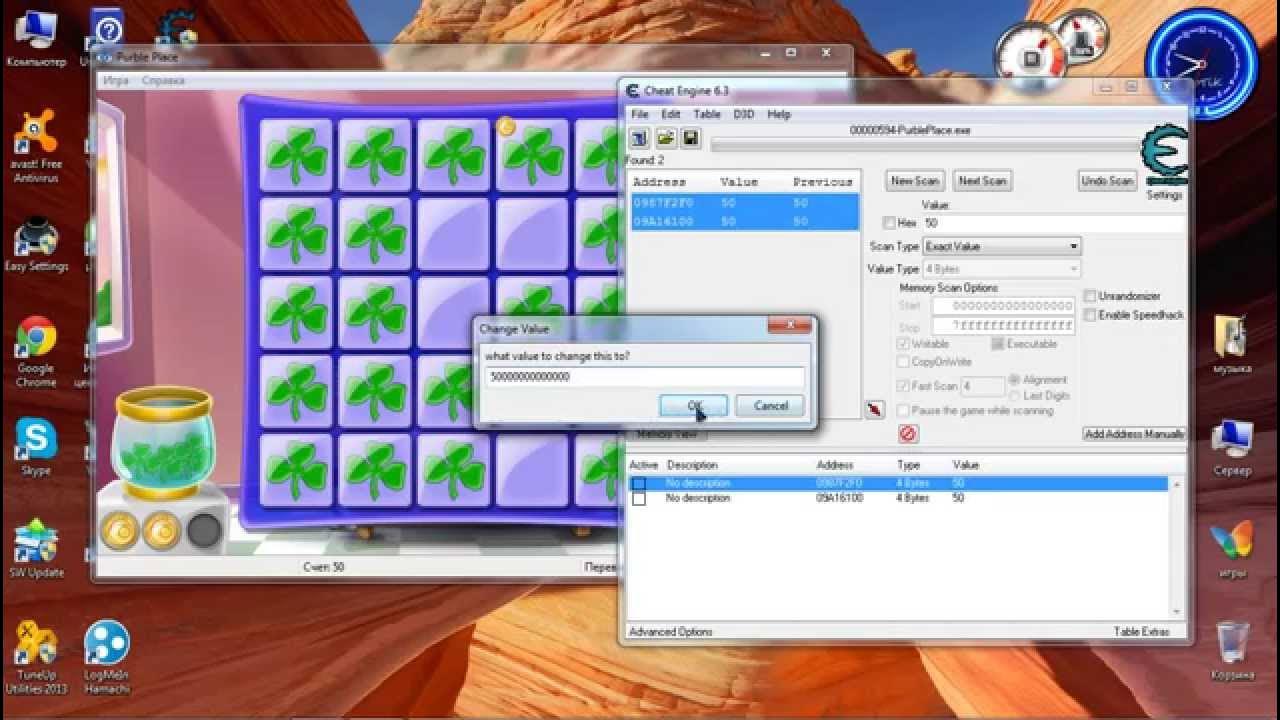
Task: Open the Корзина recycle bin
Action: (x=1232, y=652)
